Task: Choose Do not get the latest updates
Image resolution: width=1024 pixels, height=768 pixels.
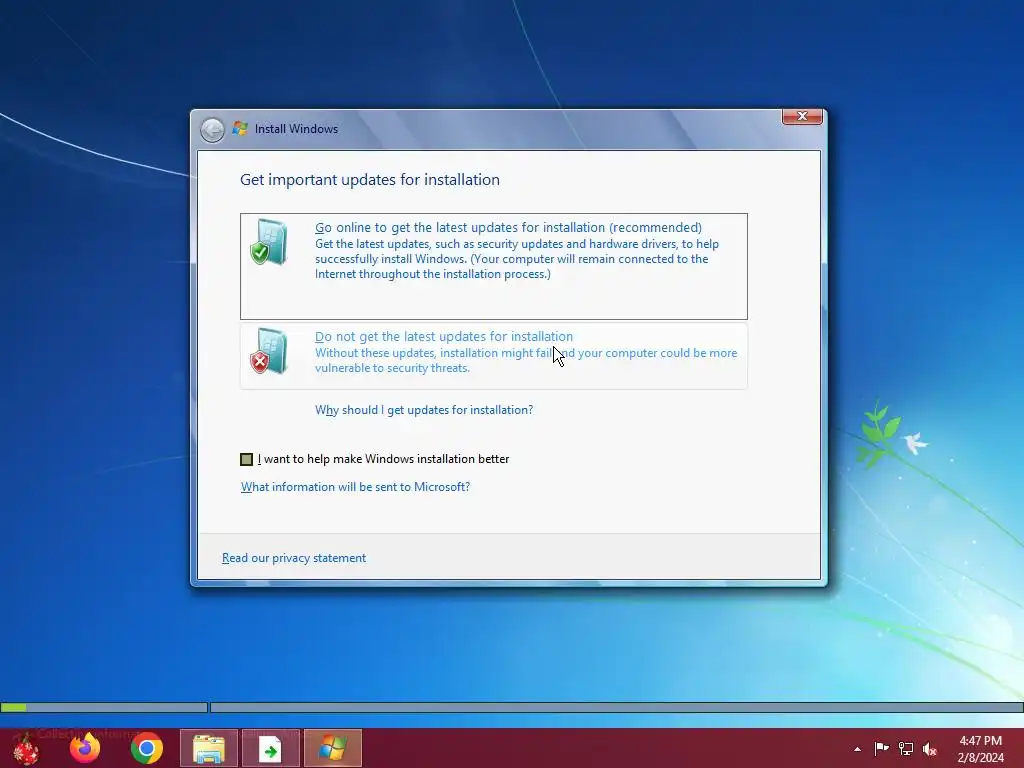Action: tap(494, 356)
